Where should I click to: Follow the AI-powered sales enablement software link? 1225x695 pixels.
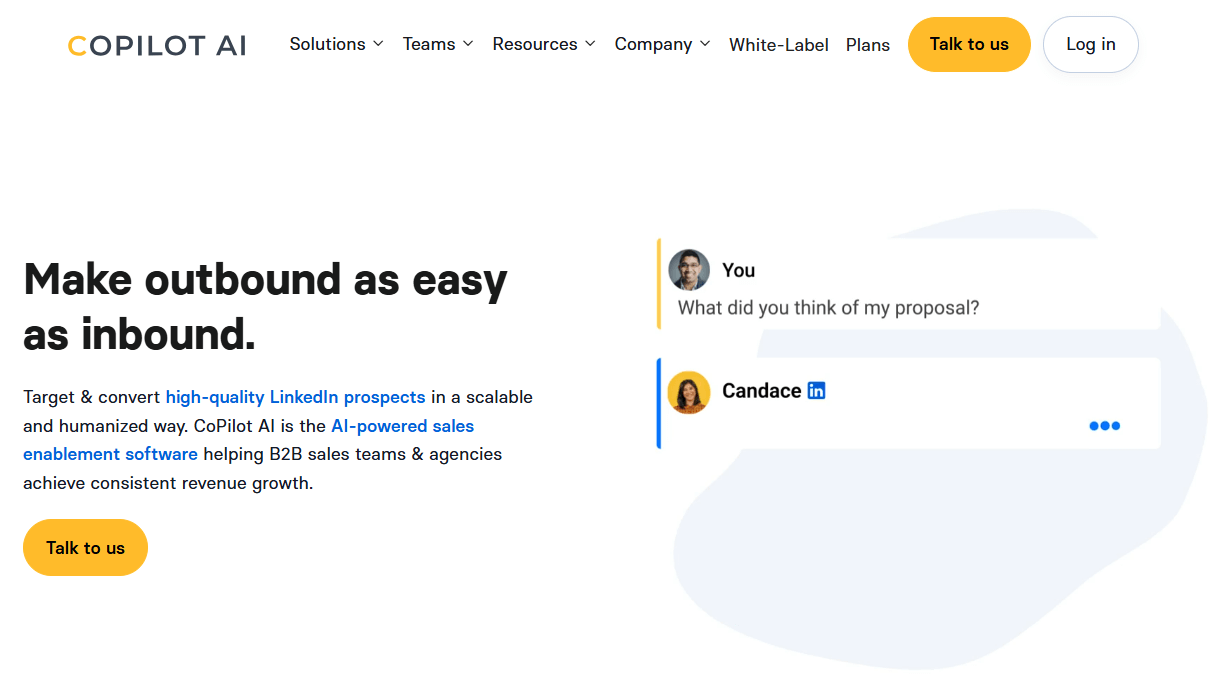tap(403, 425)
